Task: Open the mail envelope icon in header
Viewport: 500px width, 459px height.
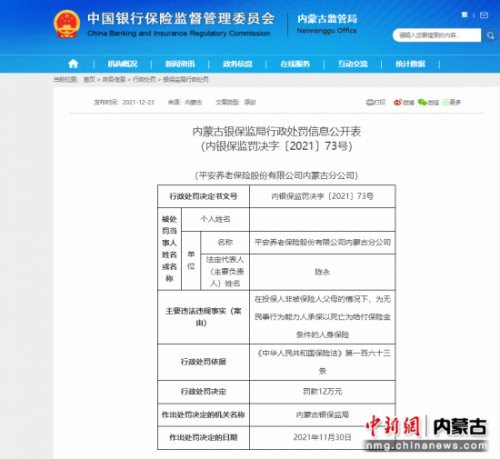Action: point(484,15)
